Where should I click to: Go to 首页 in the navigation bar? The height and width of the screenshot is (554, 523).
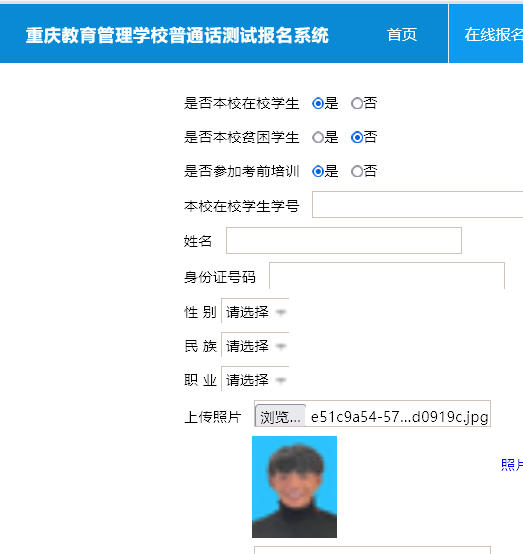(402, 35)
